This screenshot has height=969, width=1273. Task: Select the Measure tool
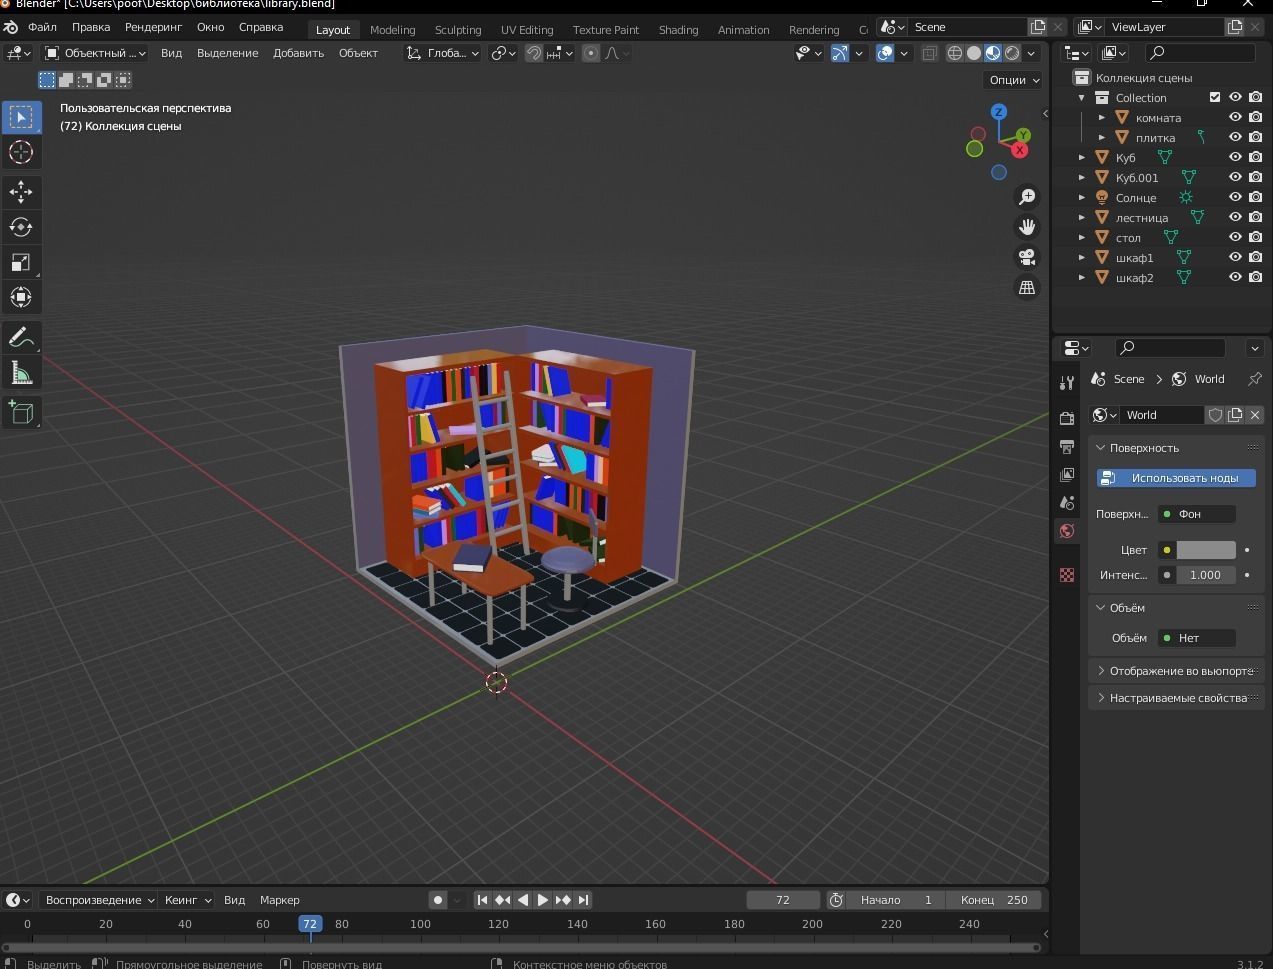tap(21, 373)
